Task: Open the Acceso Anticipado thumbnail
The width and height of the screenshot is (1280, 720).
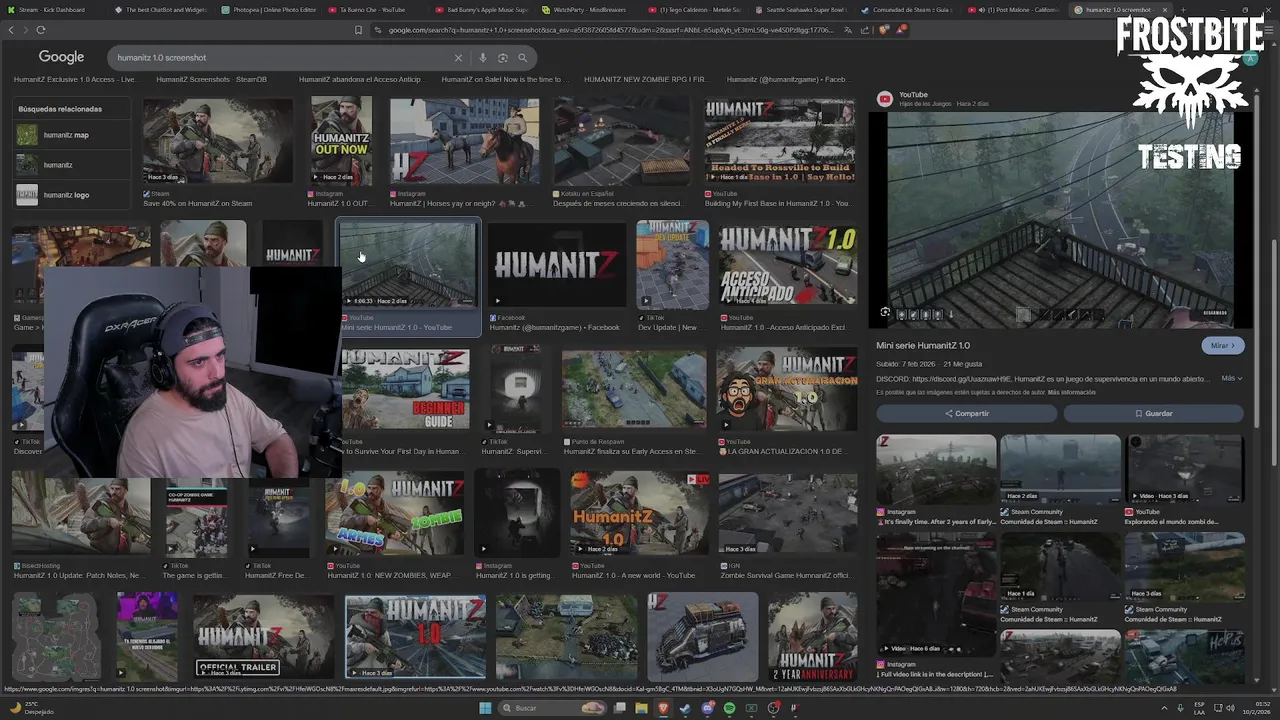Action: [787, 264]
